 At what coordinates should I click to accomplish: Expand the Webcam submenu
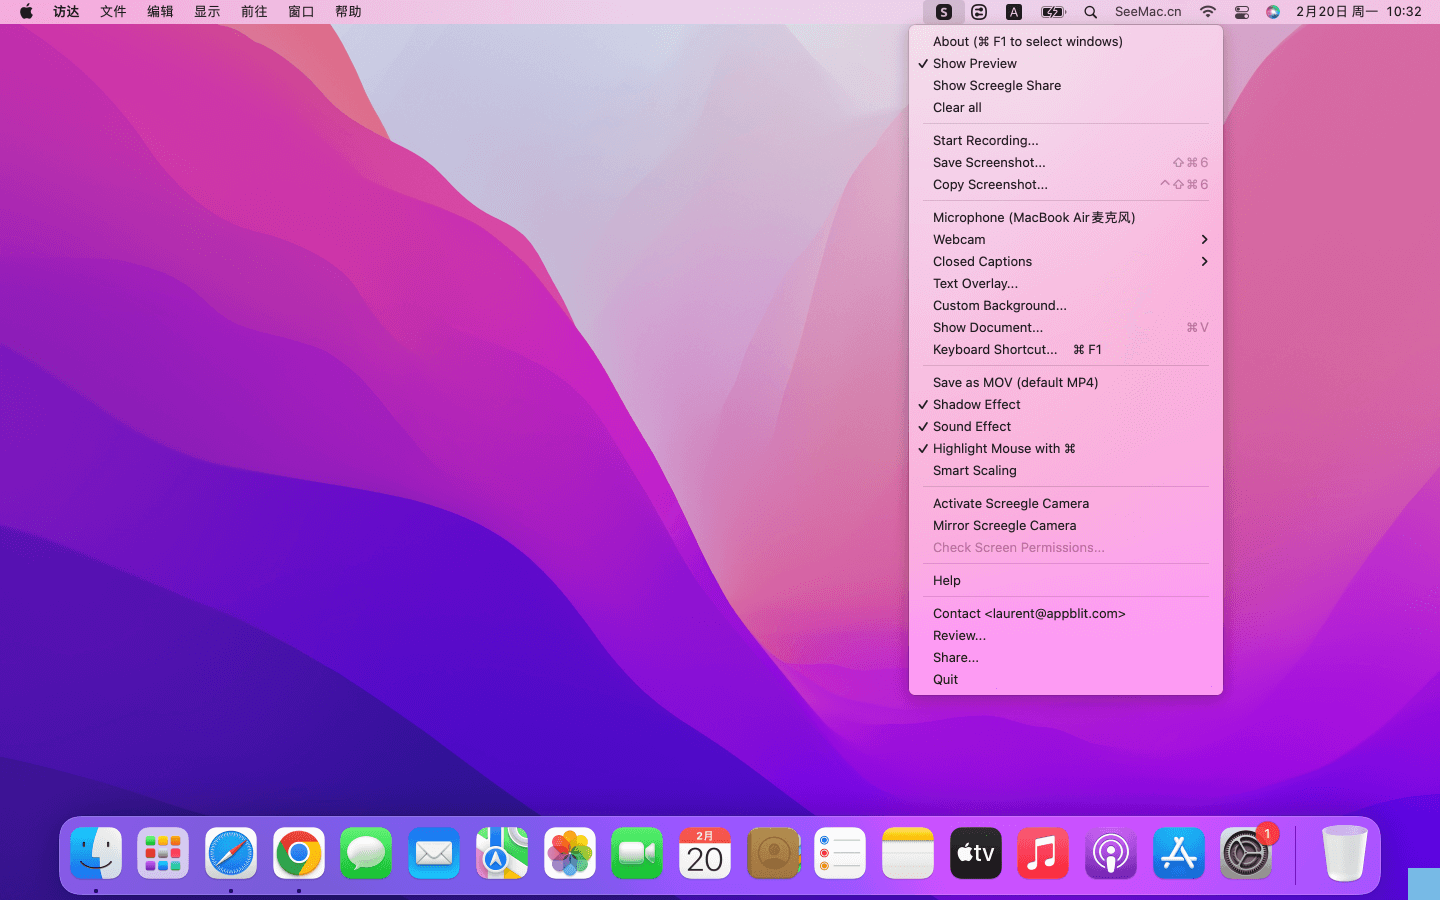[x=1065, y=239]
